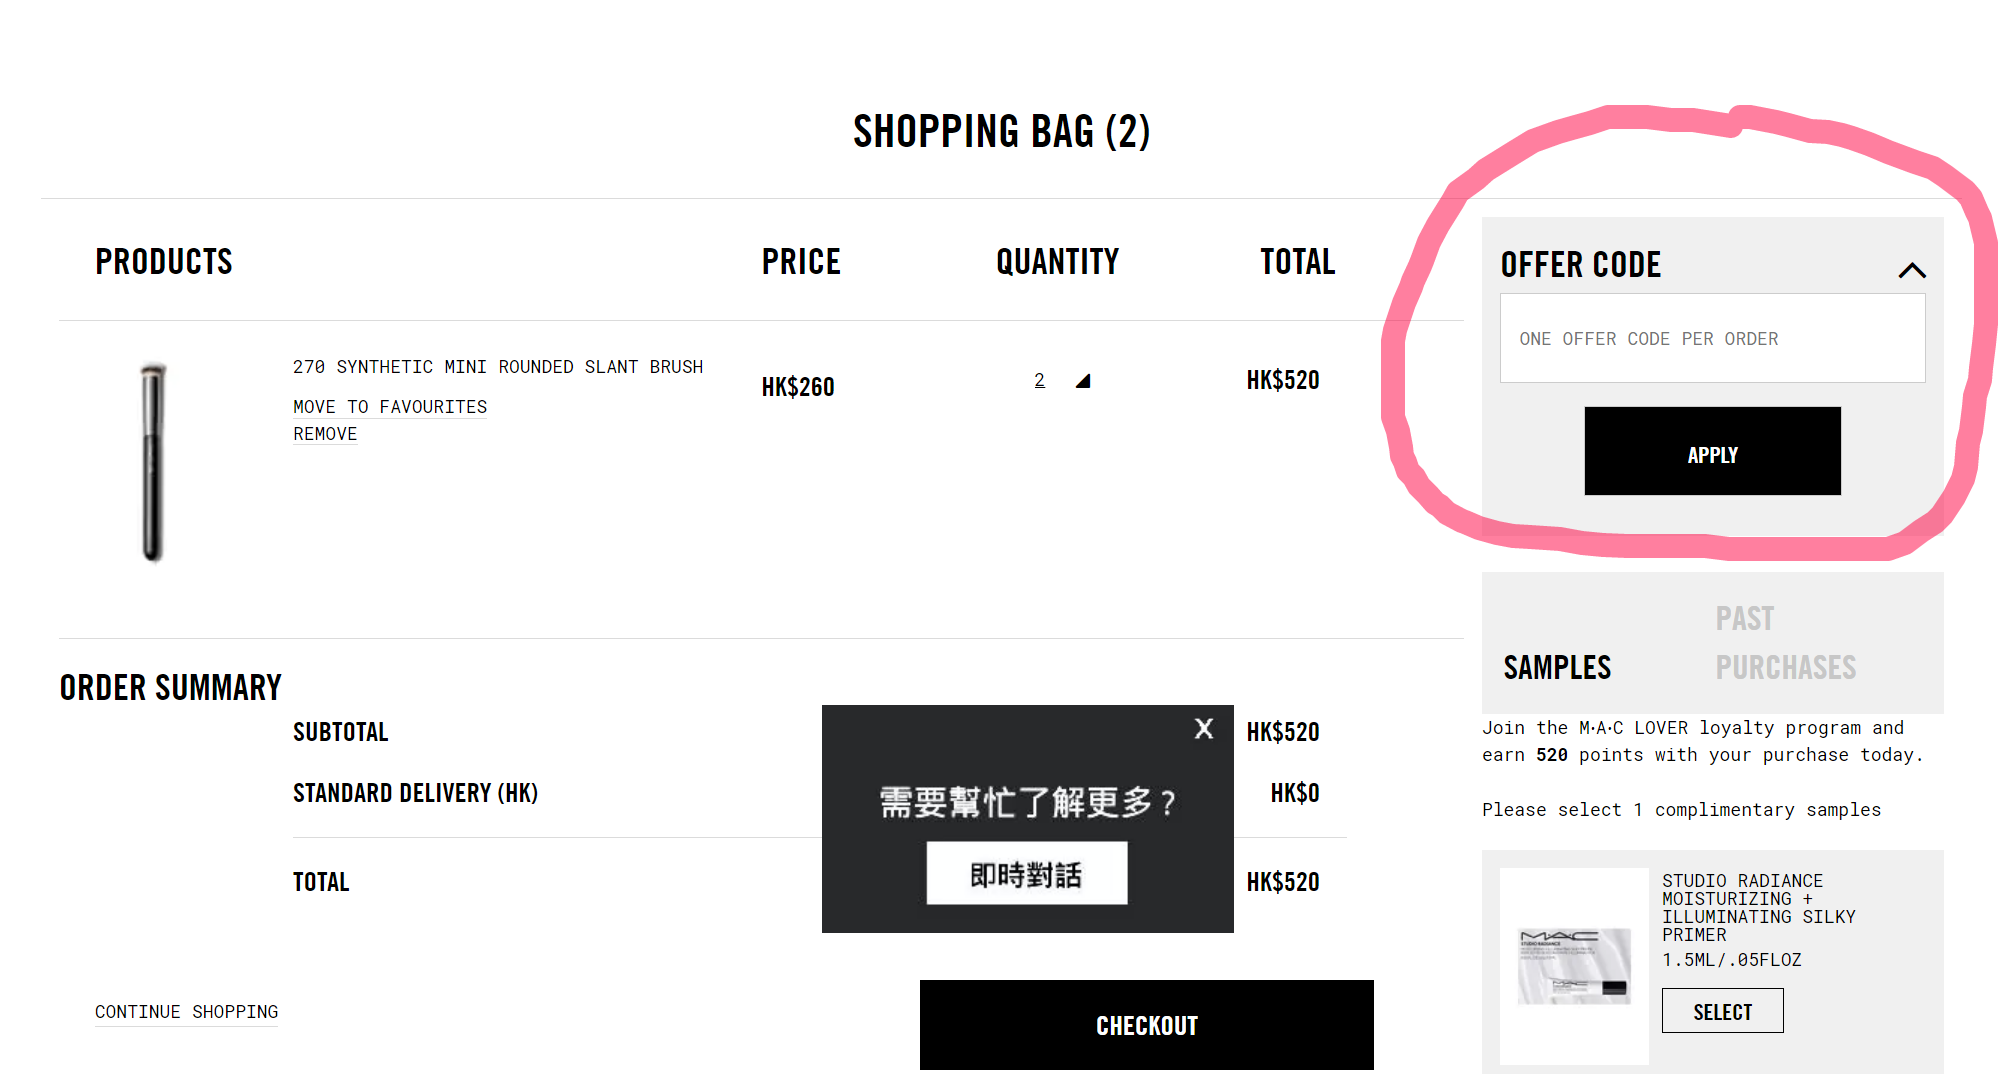This screenshot has width=2010, height=1074.
Task: Click the offer code input field
Action: (1712, 338)
